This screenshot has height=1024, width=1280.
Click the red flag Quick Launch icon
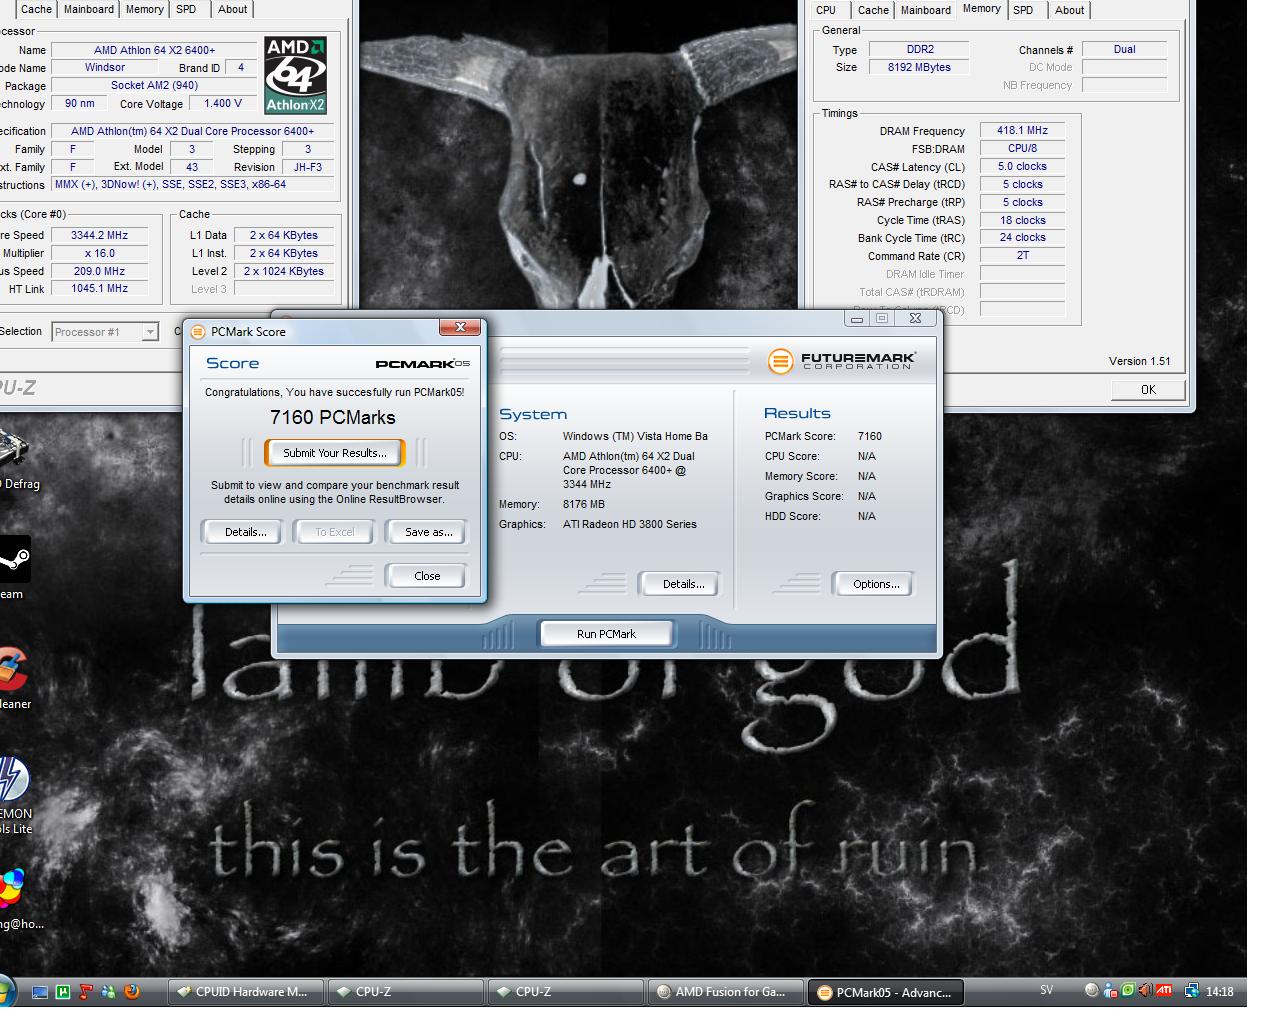[86, 992]
